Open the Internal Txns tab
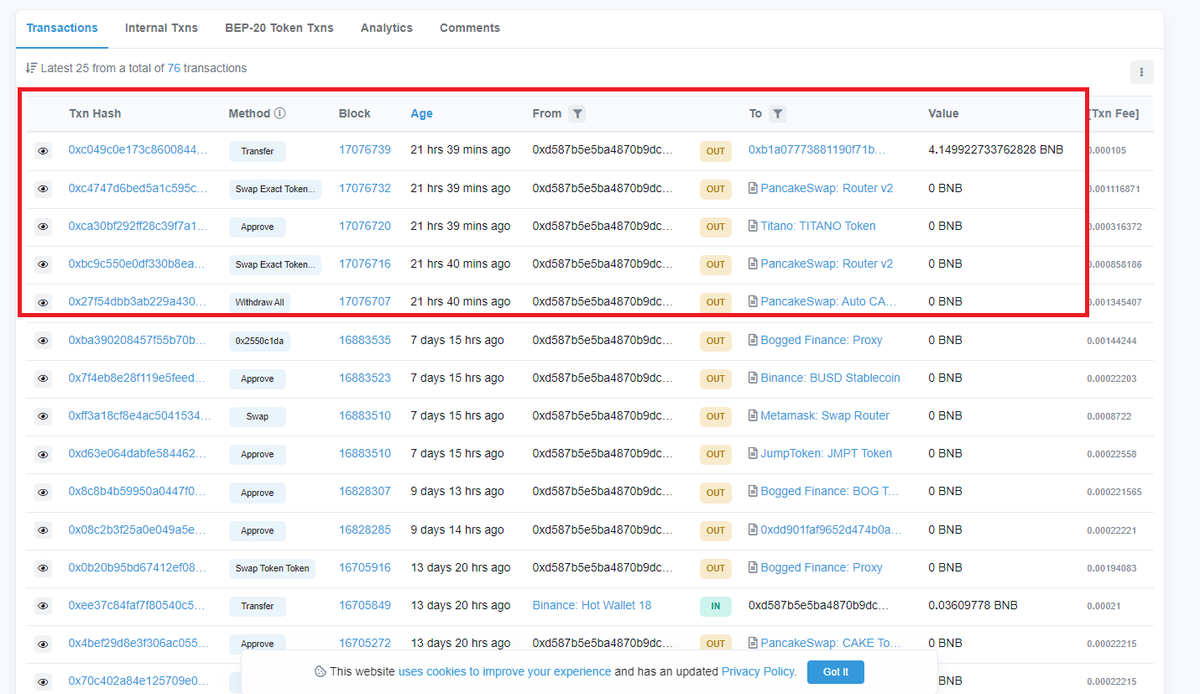Viewport: 1200px width, 694px height. point(161,28)
